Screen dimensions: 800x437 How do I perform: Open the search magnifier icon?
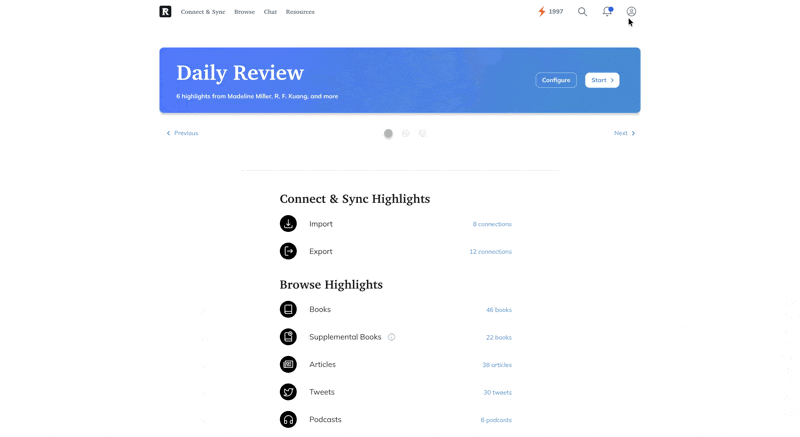click(582, 12)
